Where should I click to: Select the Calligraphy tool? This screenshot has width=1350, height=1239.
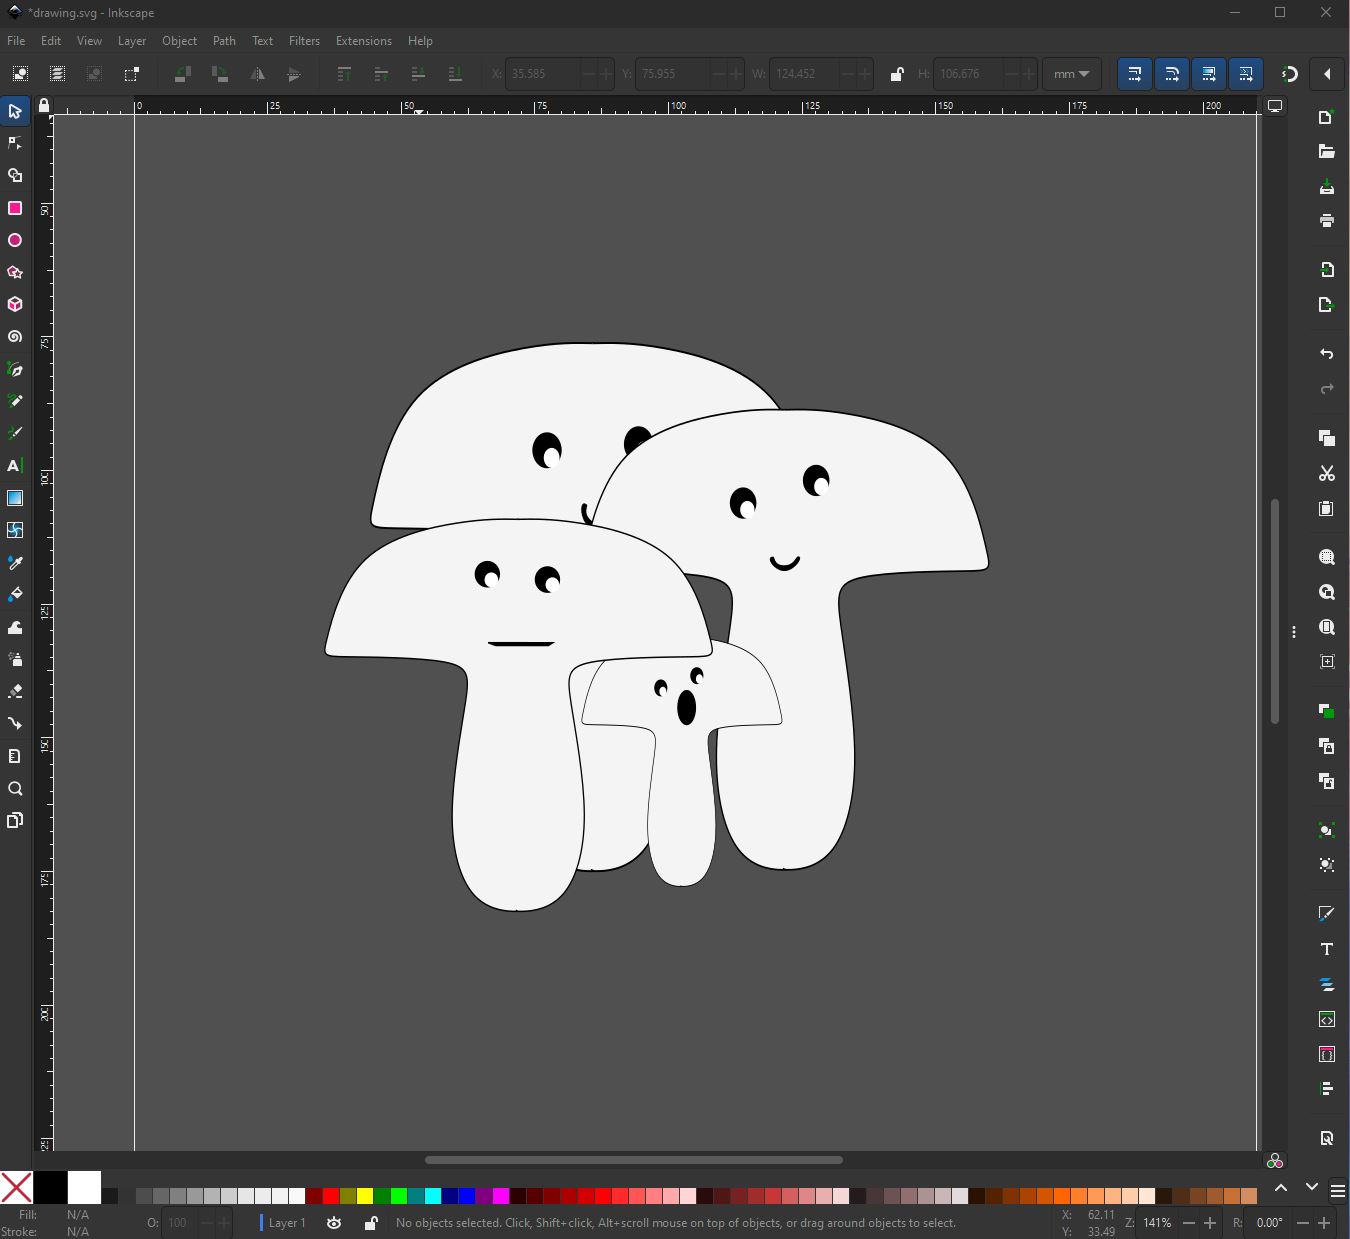(15, 433)
